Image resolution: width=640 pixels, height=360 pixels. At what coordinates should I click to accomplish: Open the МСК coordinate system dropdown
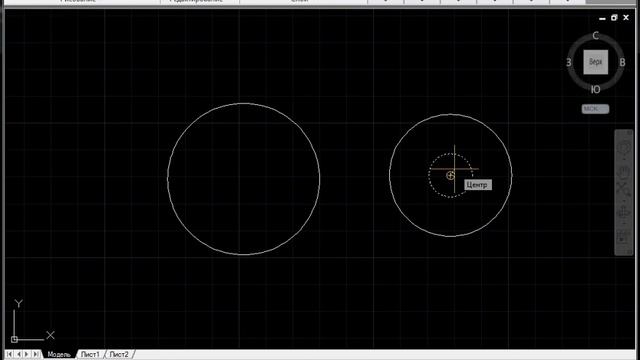pyautogui.click(x=596, y=109)
